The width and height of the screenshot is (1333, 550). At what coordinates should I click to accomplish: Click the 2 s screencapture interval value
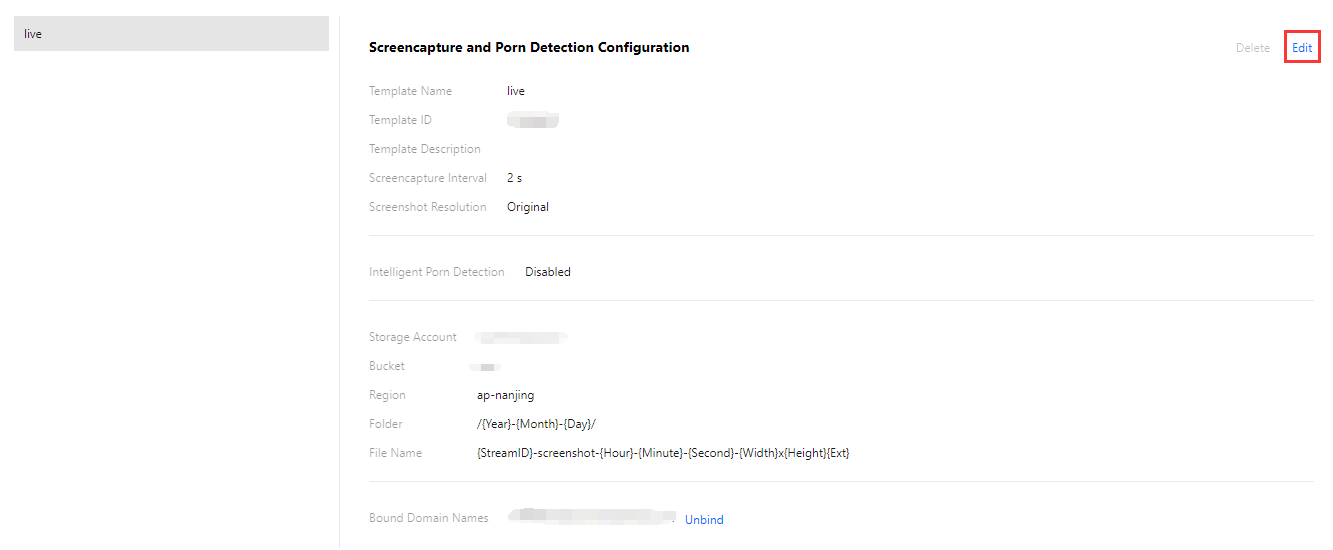pyautogui.click(x=514, y=178)
